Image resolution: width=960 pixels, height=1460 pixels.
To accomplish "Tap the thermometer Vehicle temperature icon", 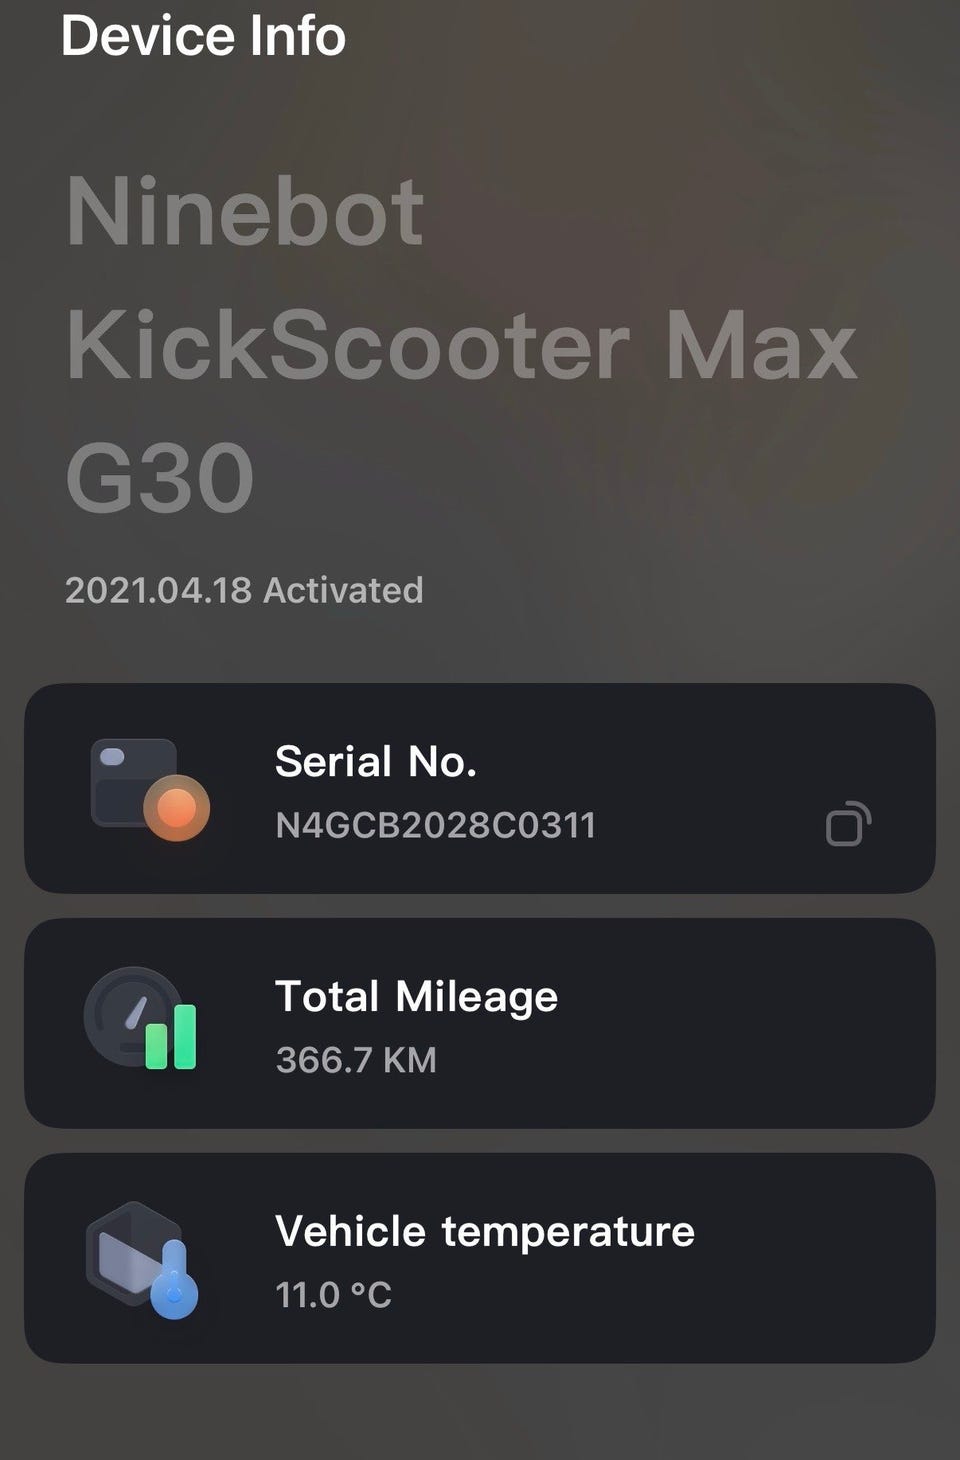I will coord(142,1258).
